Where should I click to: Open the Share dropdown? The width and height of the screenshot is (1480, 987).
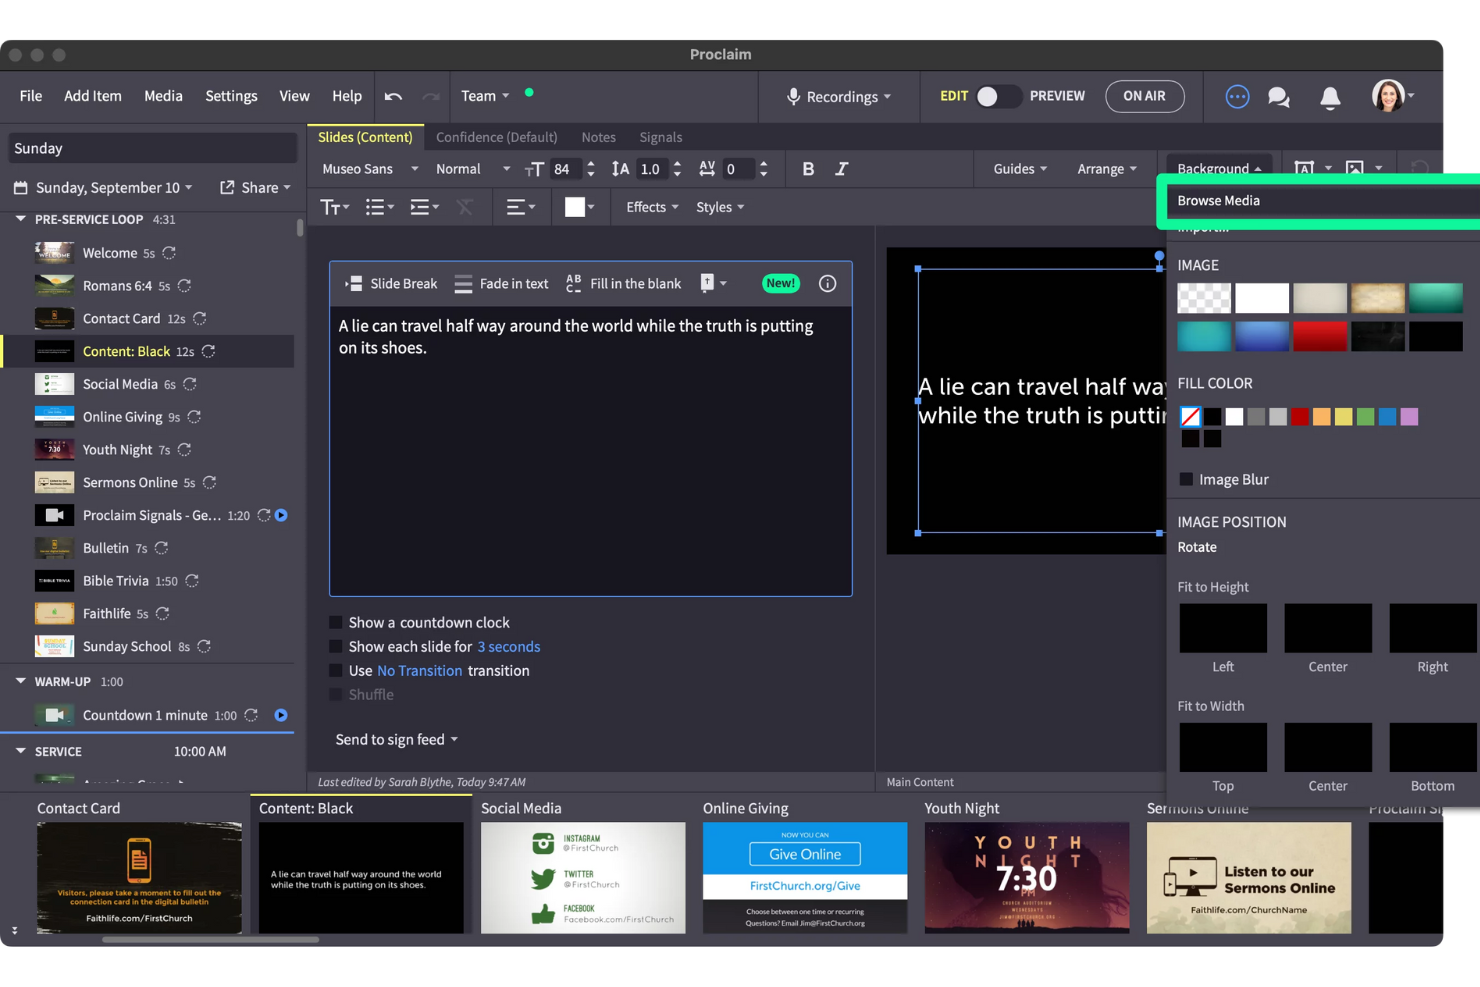(x=255, y=188)
